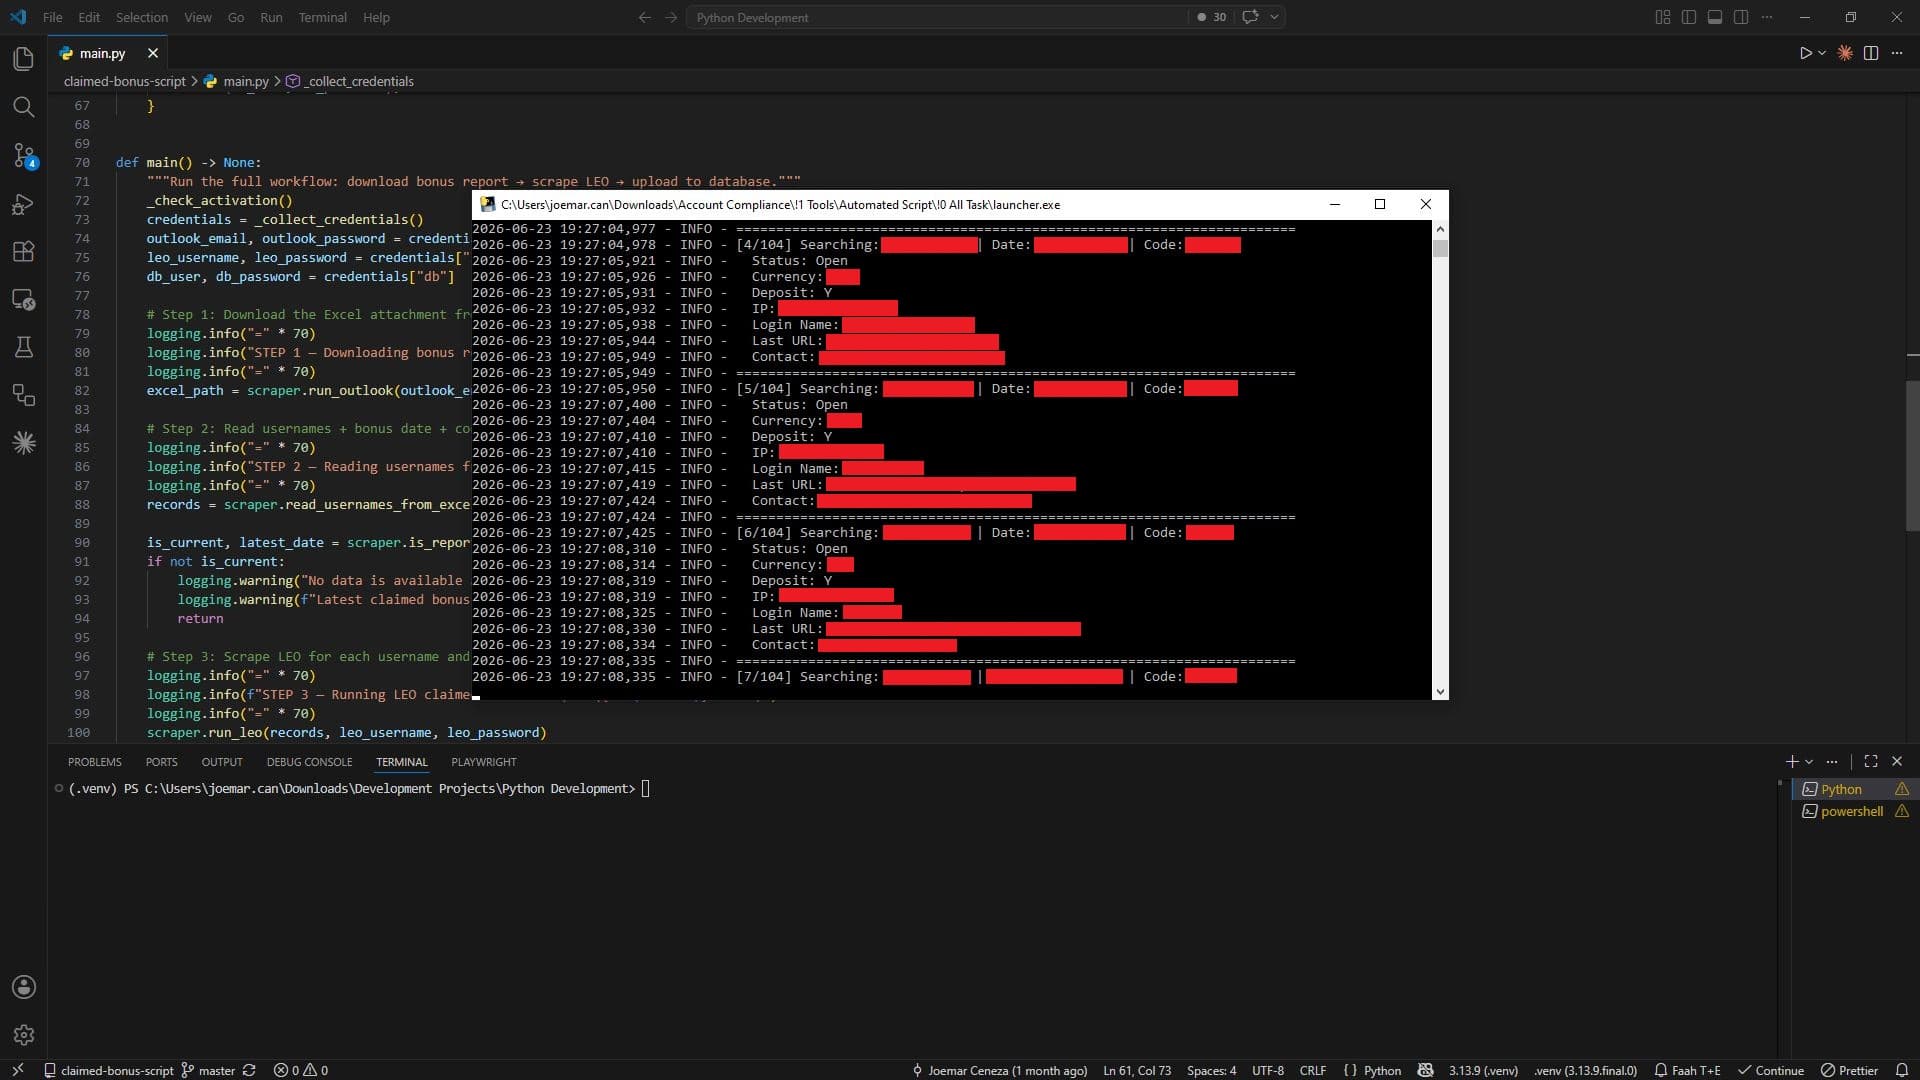Click the launcher.exe console scroll down arrow
The width and height of the screenshot is (1920, 1080).
(x=1440, y=691)
